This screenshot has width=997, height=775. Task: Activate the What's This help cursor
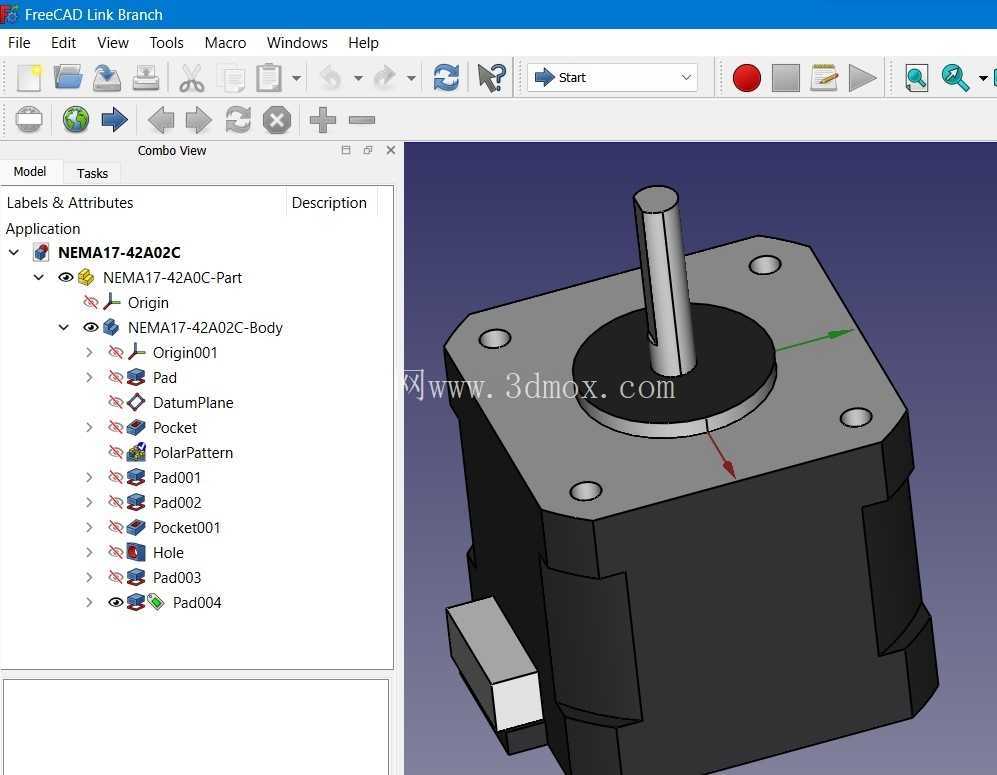click(x=492, y=78)
